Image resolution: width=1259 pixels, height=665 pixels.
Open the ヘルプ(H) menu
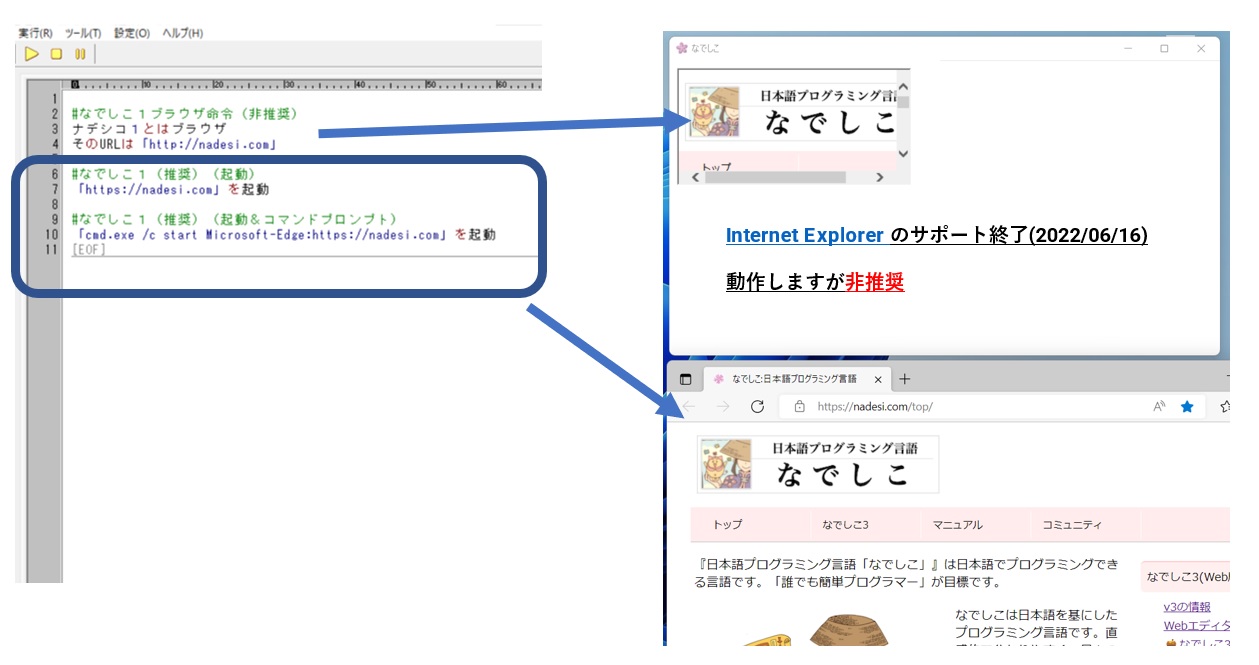(182, 33)
